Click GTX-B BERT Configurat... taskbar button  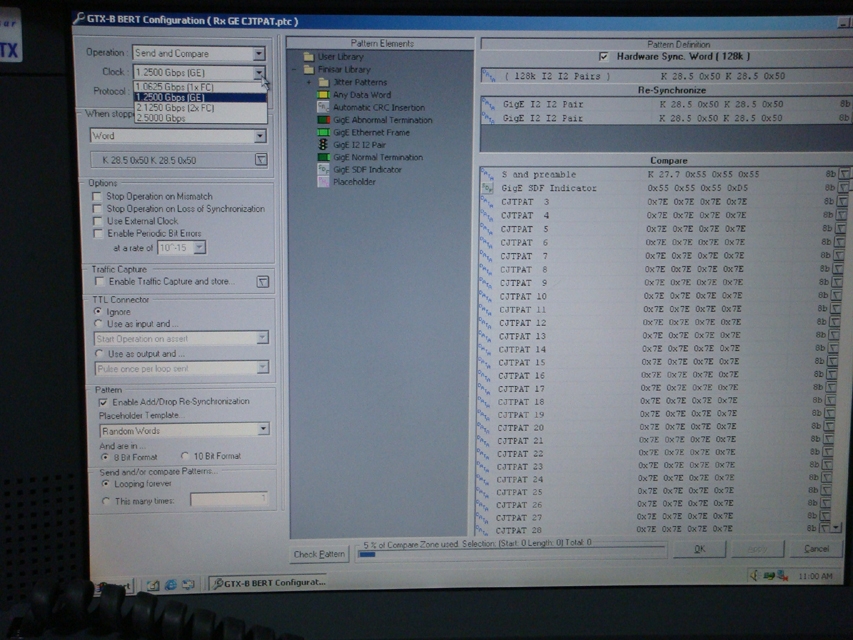pyautogui.click(x=270, y=583)
